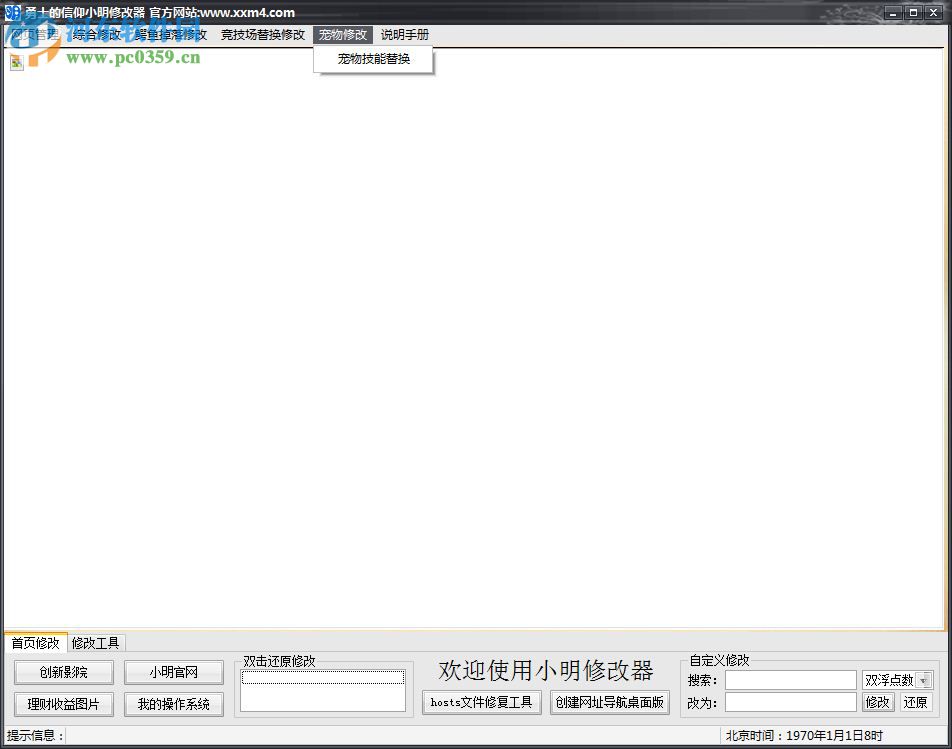Open the 竞技场替换修改 menu
This screenshot has width=952, height=749.
(x=263, y=35)
